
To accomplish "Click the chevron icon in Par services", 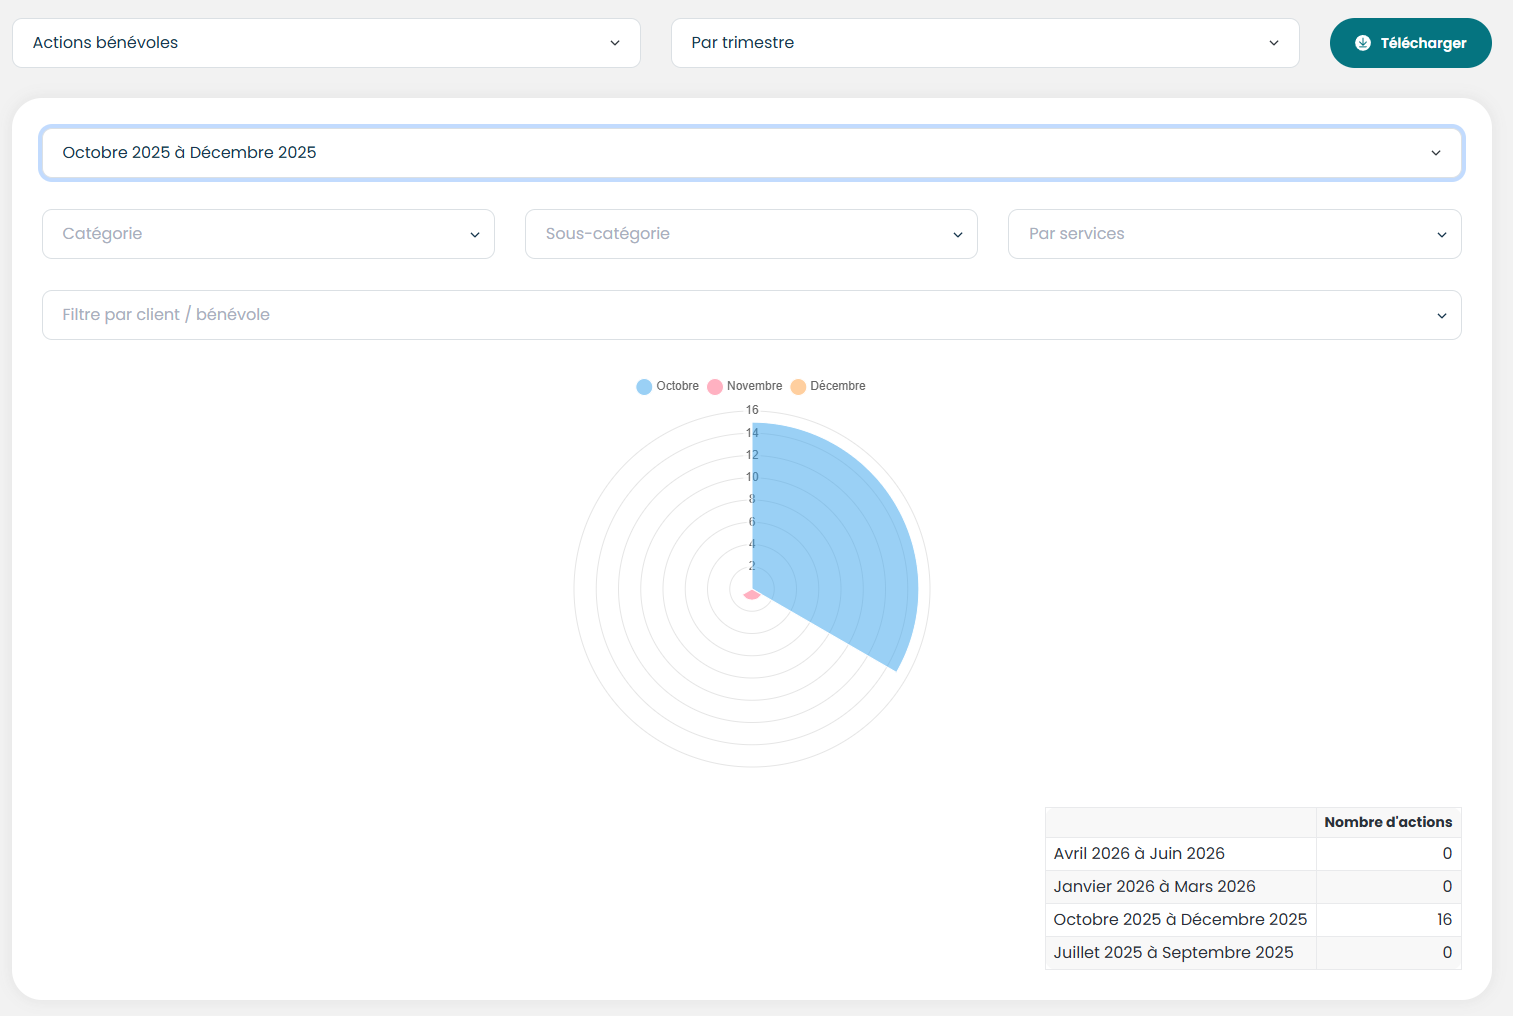I will pyautogui.click(x=1441, y=235).
